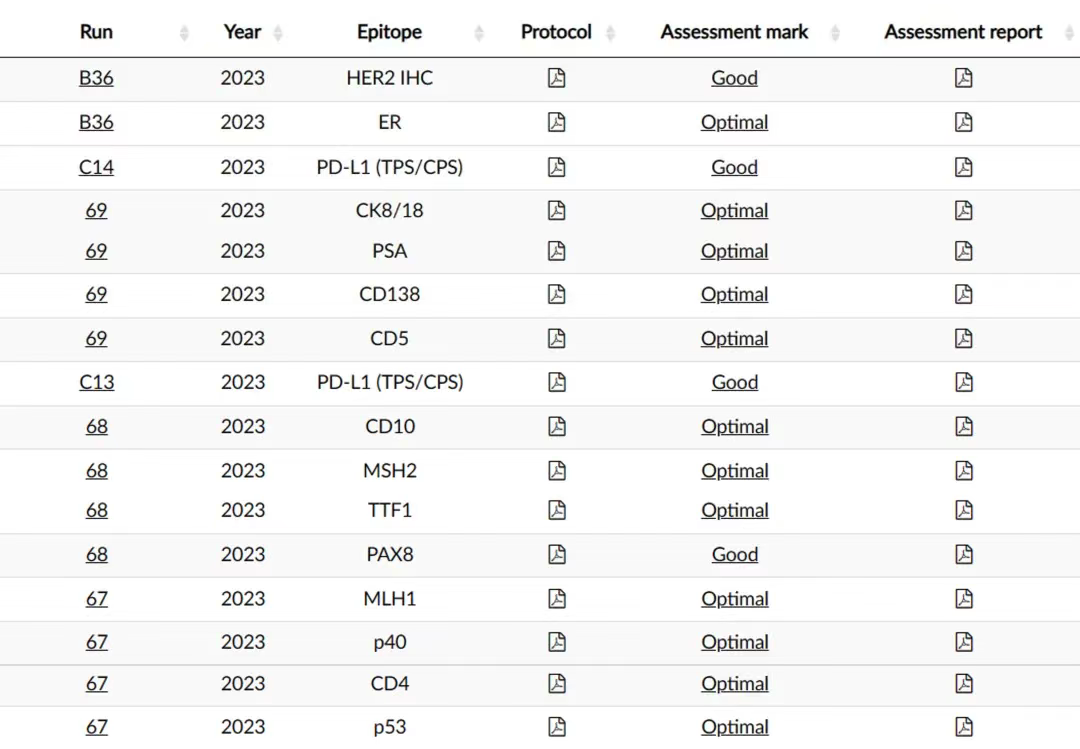
Task: Open run B36 link in HER2 IHC row
Action: [x=96, y=78]
